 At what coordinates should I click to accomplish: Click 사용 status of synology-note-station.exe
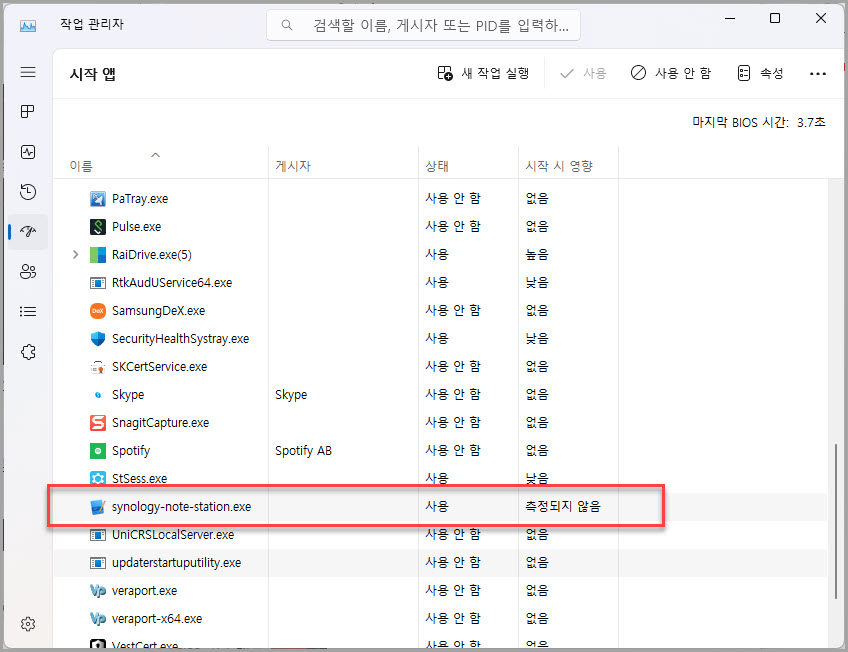pyautogui.click(x=436, y=507)
